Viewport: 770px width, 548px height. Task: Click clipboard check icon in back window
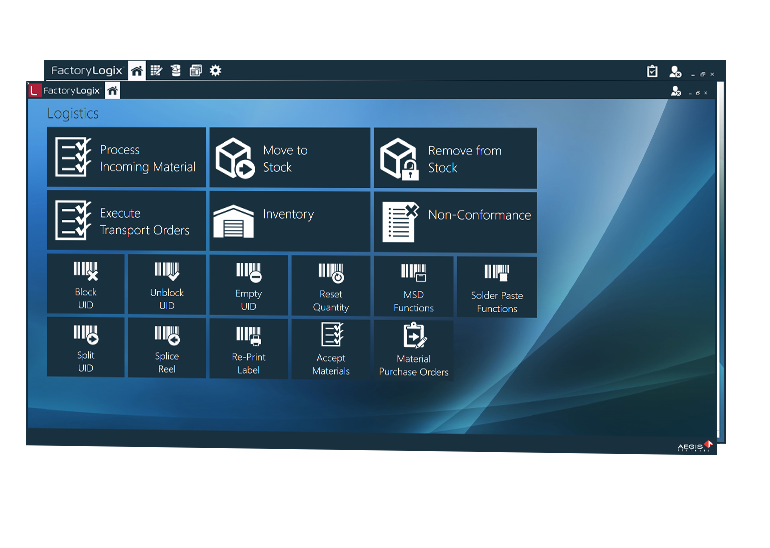tap(652, 72)
